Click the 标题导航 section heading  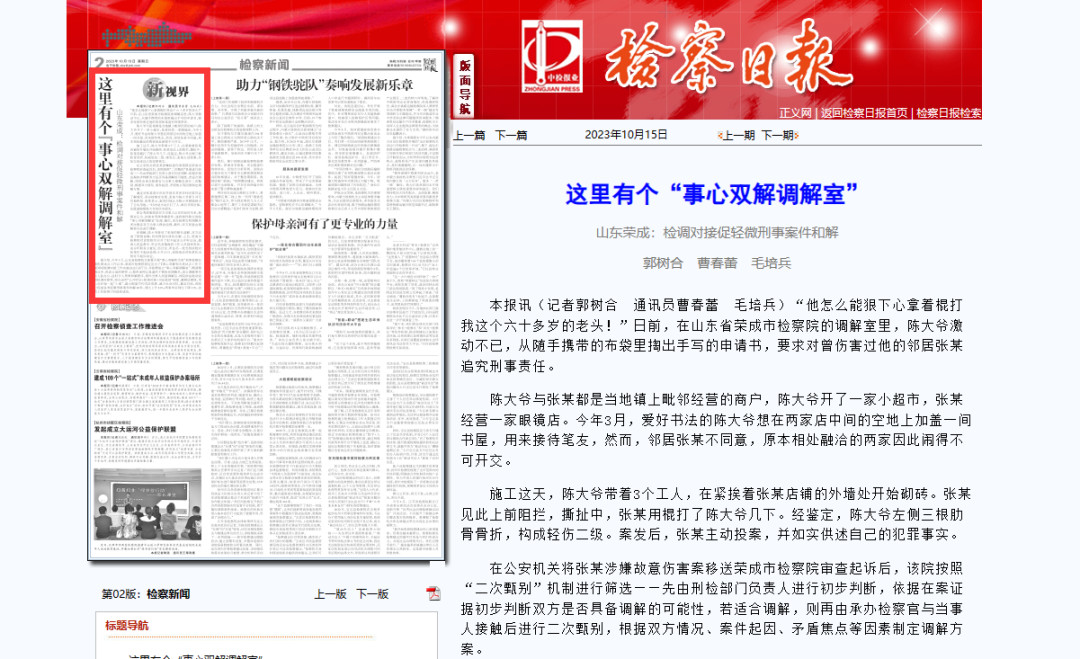tap(127, 625)
